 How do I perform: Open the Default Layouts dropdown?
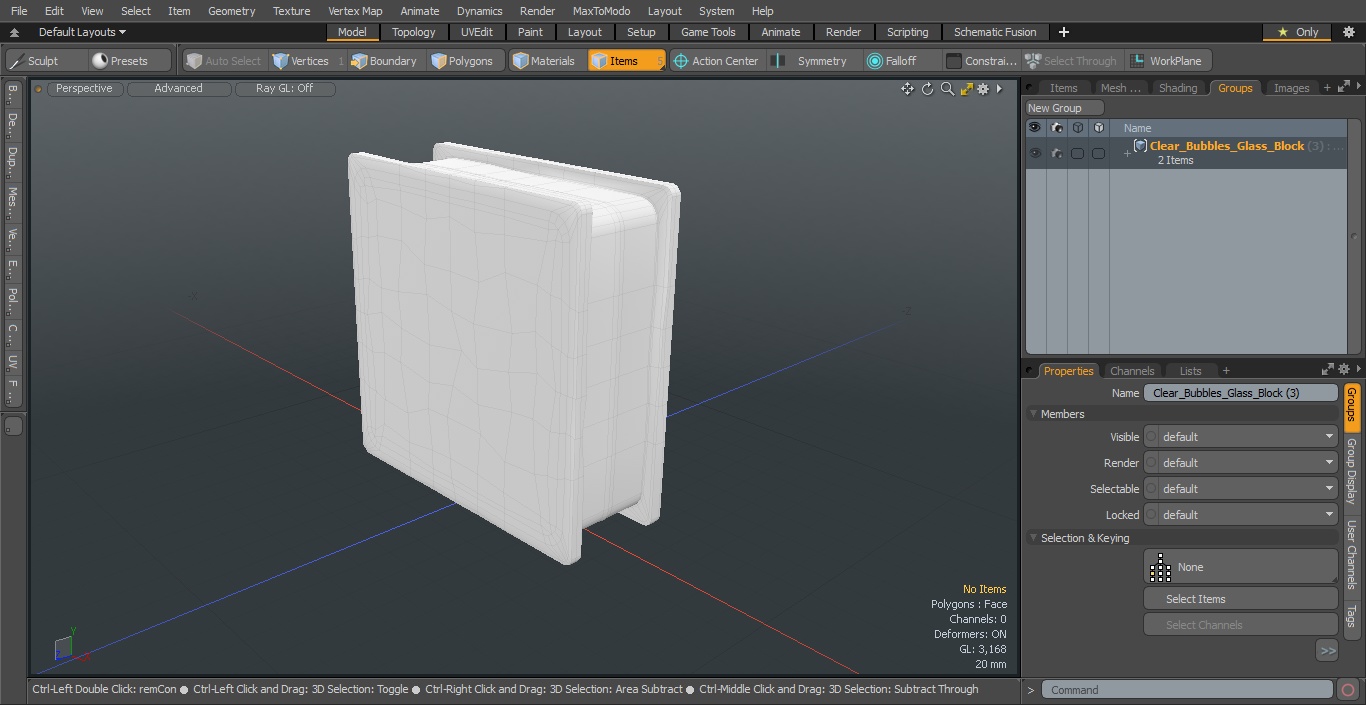tap(82, 32)
